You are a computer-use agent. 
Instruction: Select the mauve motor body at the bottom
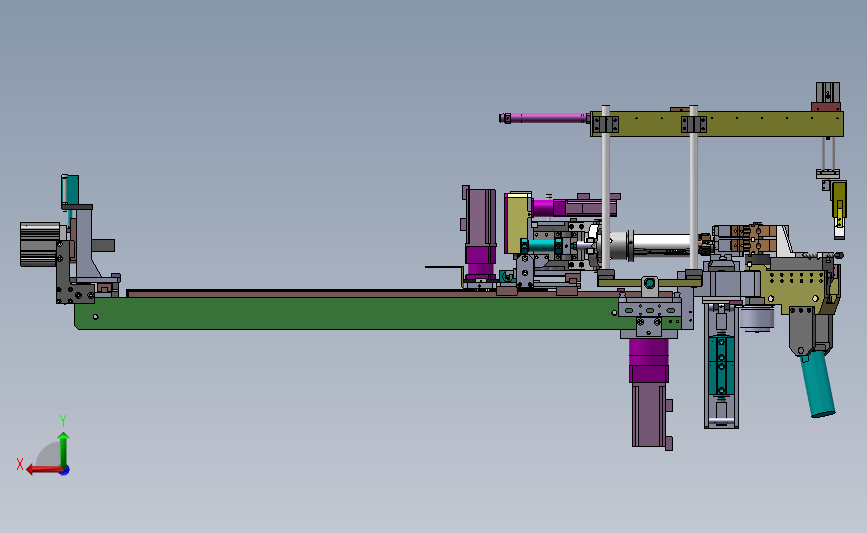click(x=651, y=415)
